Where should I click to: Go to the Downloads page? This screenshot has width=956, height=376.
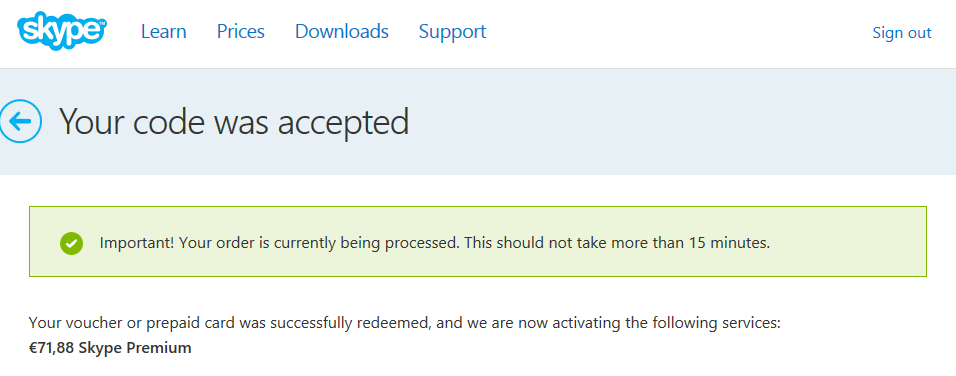(x=341, y=32)
